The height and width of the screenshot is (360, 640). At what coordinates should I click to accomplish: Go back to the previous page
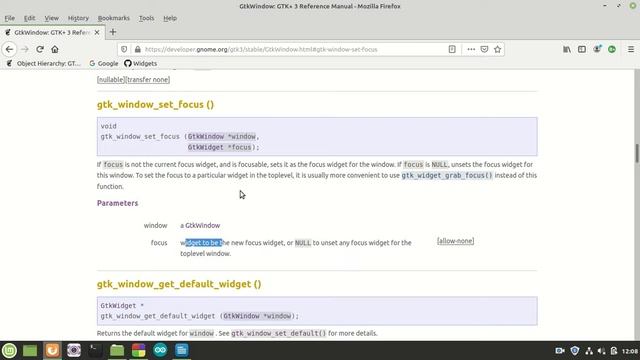click(9, 49)
